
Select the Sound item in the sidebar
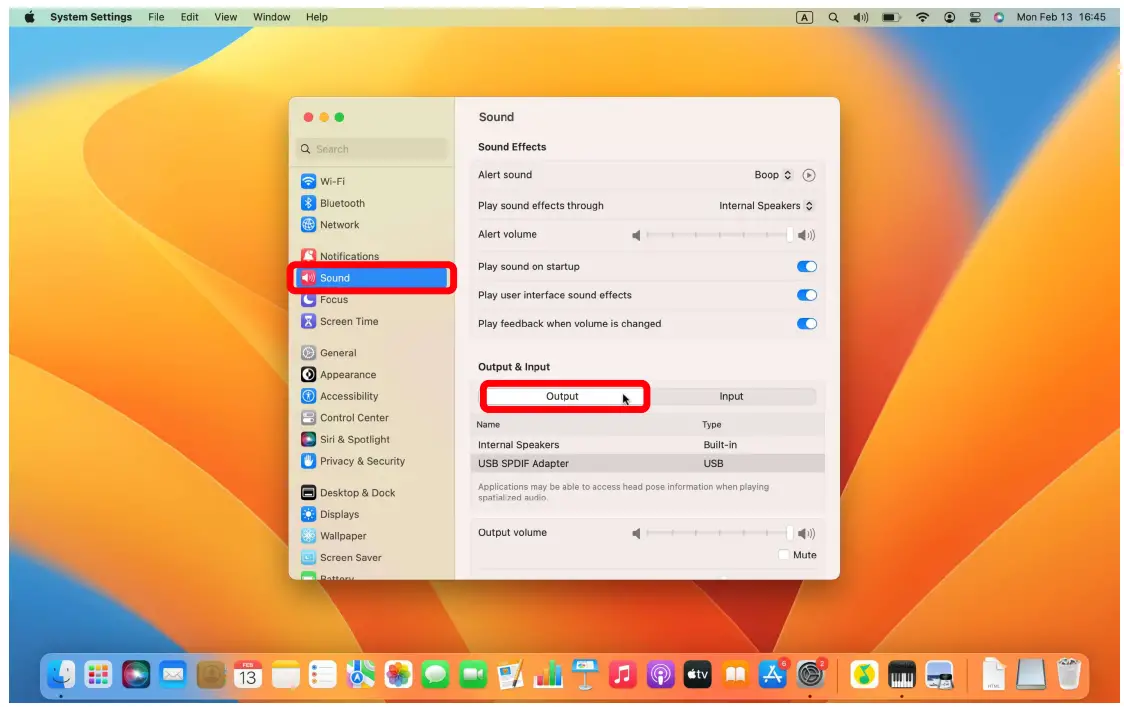pos(371,277)
